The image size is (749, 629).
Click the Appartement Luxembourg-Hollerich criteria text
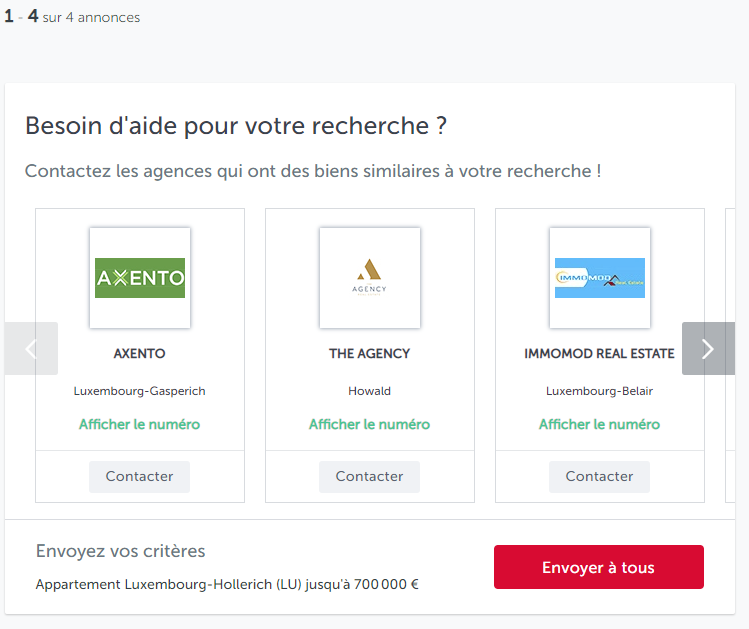coord(227,584)
